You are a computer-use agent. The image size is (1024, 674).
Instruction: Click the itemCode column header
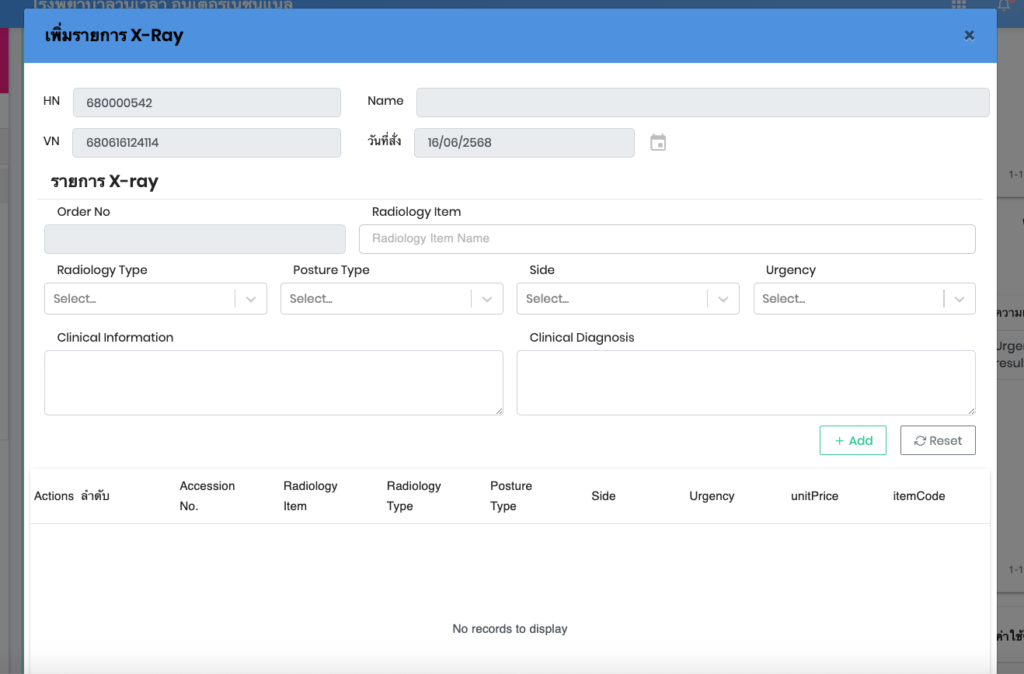(x=918, y=496)
